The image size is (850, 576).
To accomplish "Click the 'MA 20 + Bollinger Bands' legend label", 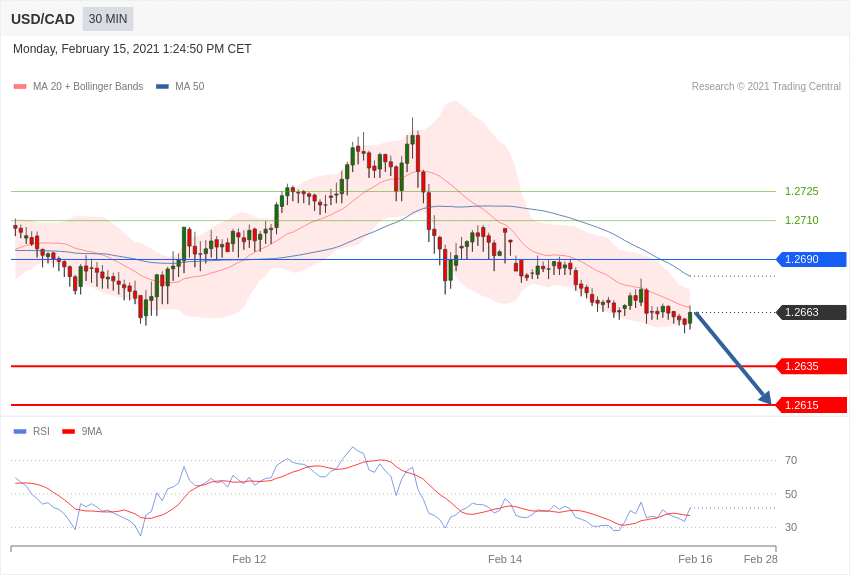I will pos(88,86).
